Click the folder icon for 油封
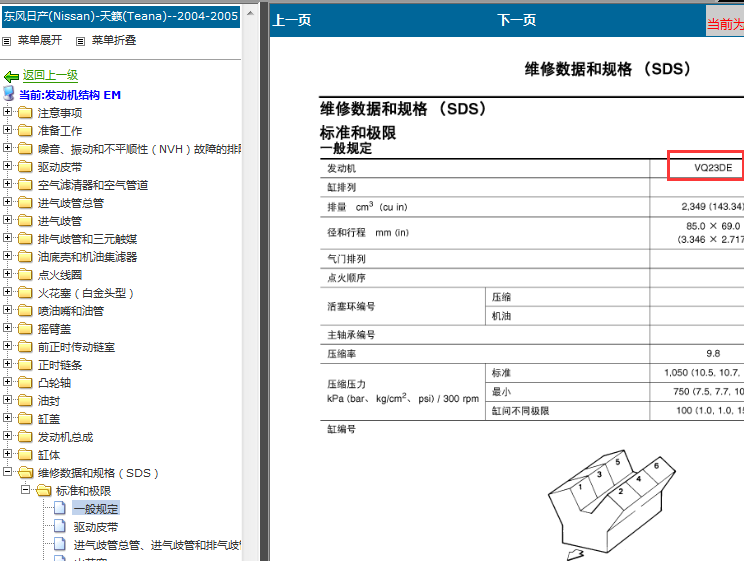Screen dimensions: 744x561 click(25, 401)
